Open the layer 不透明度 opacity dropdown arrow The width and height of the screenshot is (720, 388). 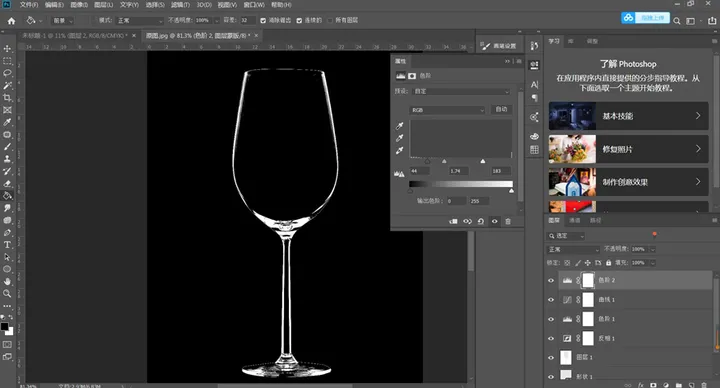coord(652,249)
